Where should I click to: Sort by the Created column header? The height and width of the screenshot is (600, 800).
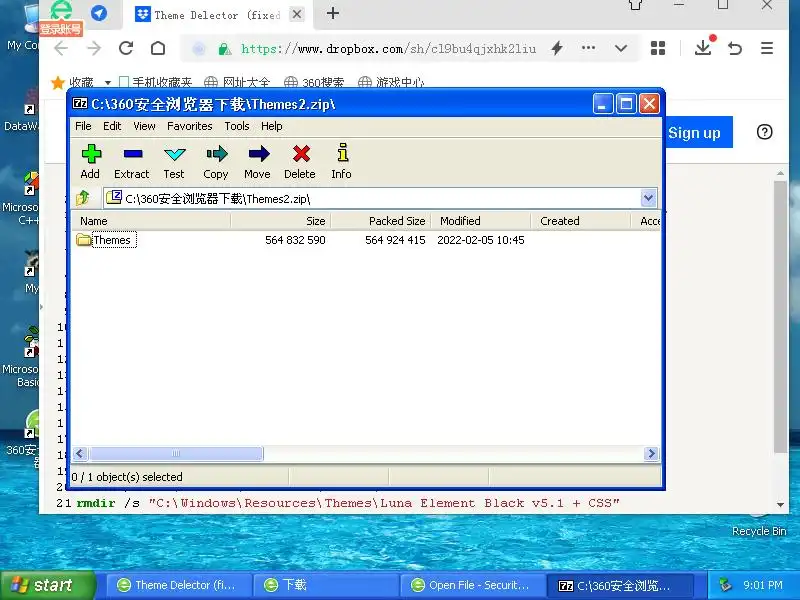tap(581, 221)
